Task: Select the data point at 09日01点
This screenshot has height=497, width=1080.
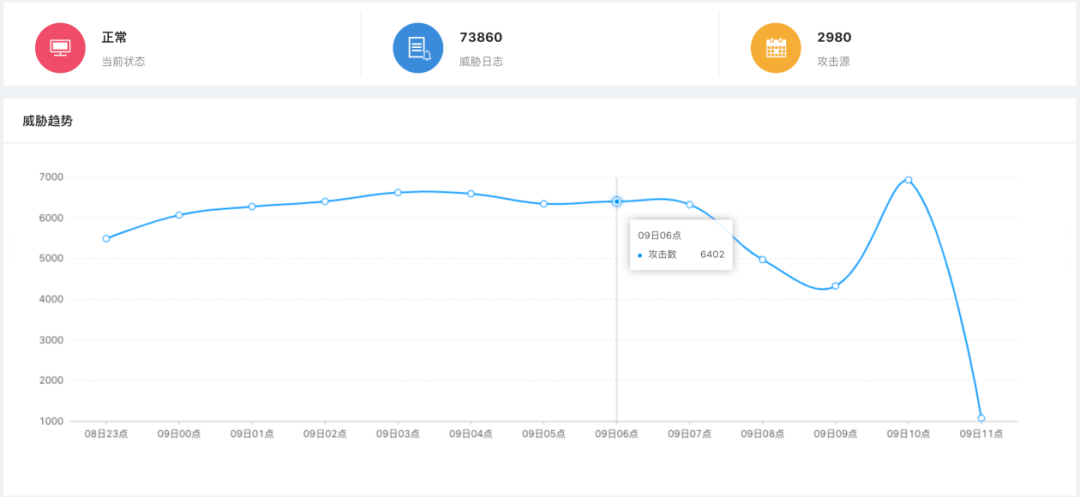Action: [252, 207]
